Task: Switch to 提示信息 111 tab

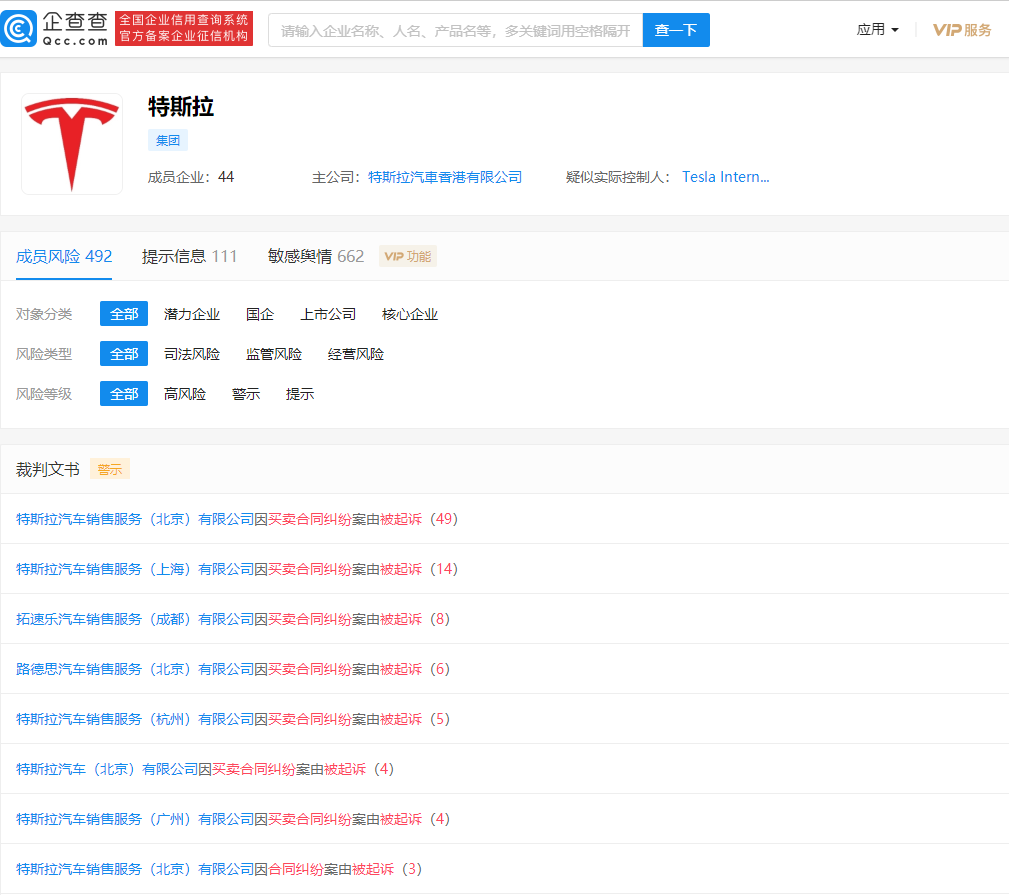Action: 189,257
